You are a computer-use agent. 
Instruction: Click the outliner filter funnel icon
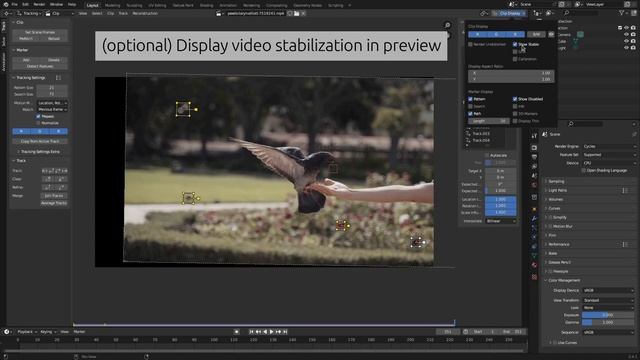622,13
